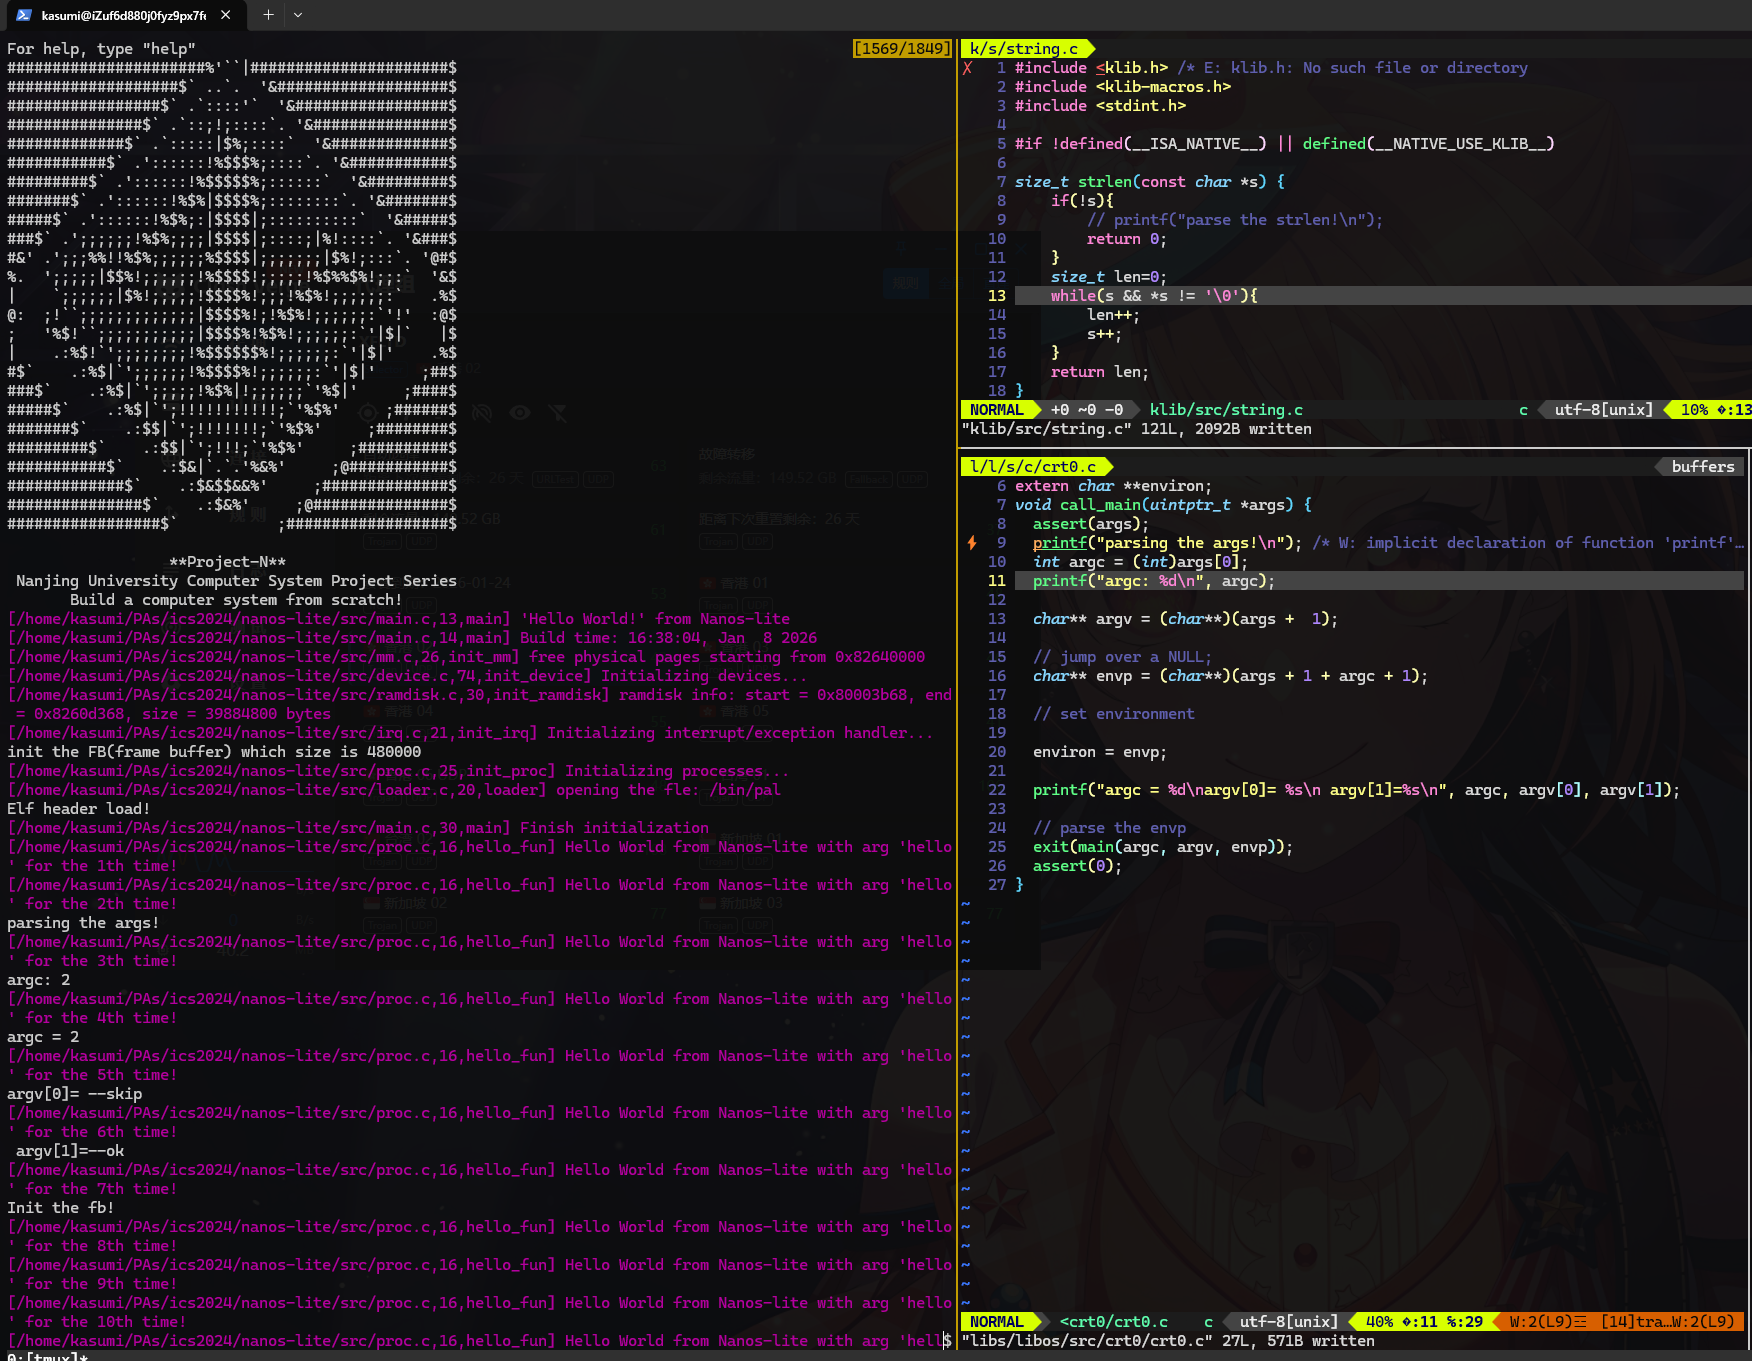Click the 'environ = envp;' line in crt0.c
1752x1361 pixels.
1099,752
